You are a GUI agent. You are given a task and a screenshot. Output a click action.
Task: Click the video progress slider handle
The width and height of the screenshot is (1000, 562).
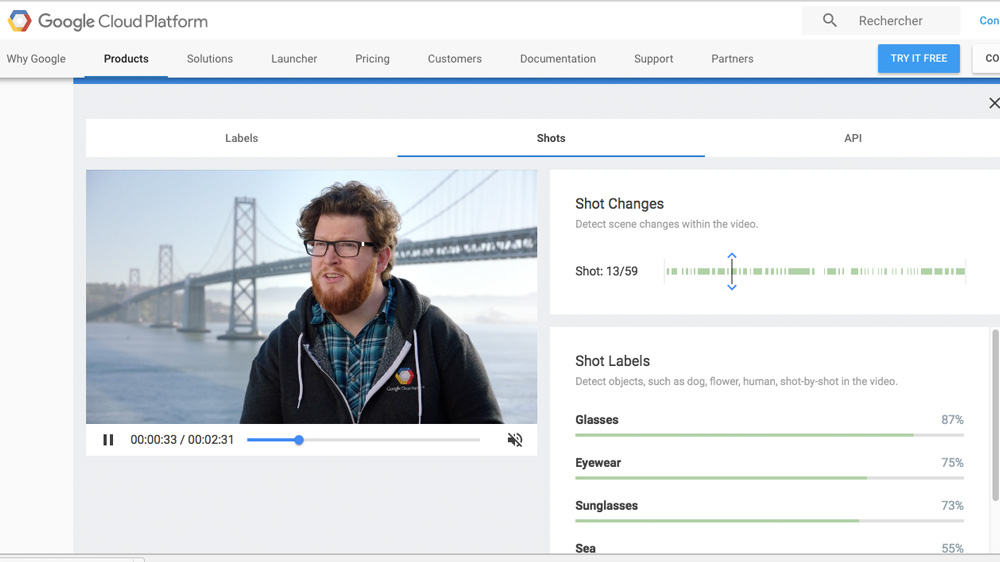pos(298,440)
